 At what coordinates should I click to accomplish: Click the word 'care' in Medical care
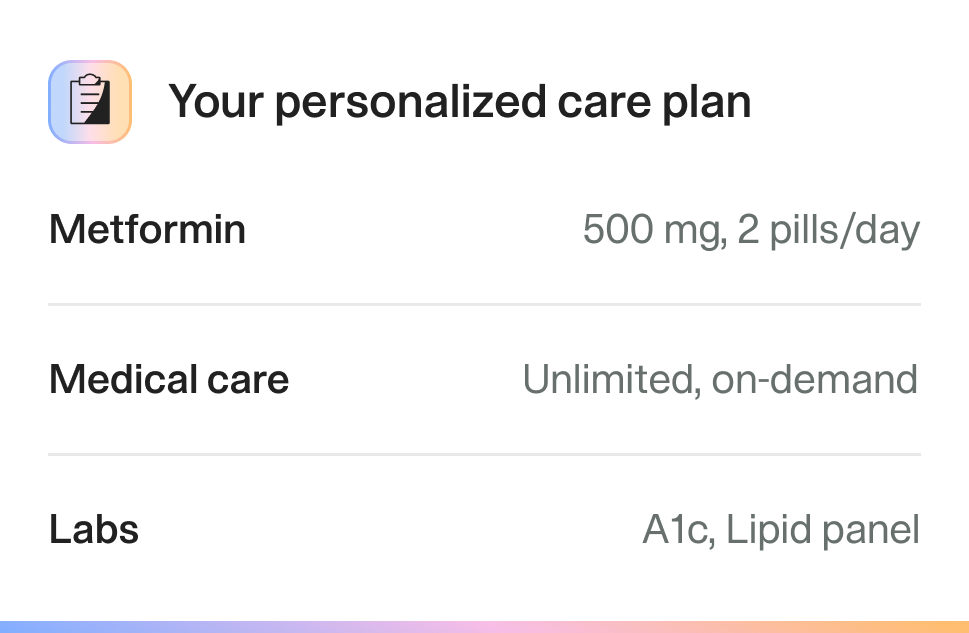tap(248, 381)
